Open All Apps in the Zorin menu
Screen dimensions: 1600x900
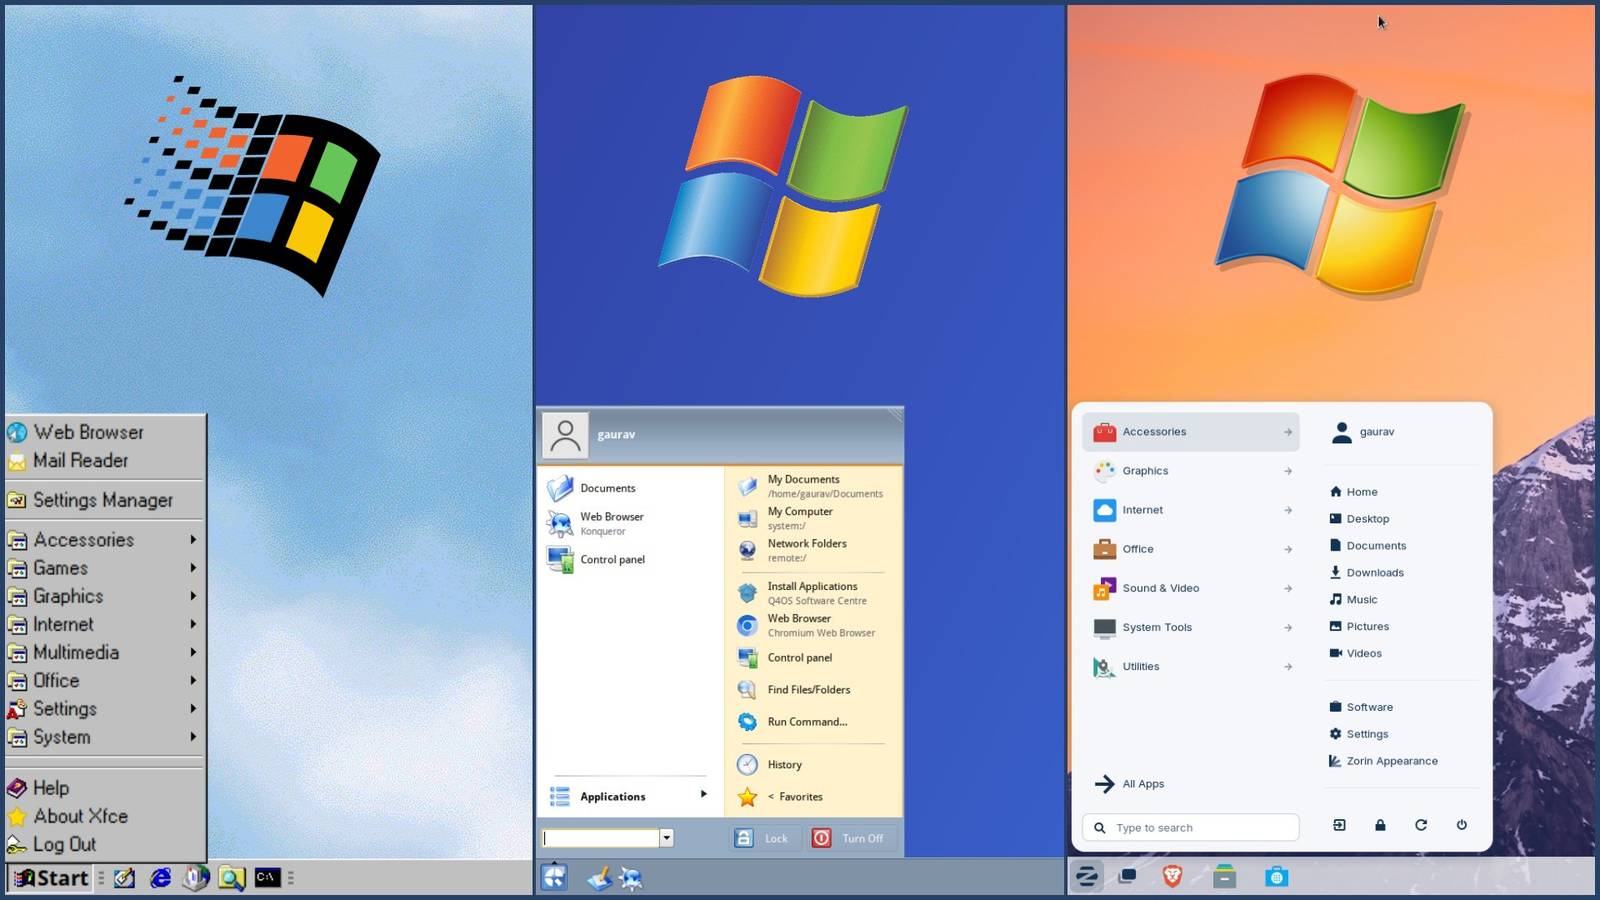coord(1143,784)
